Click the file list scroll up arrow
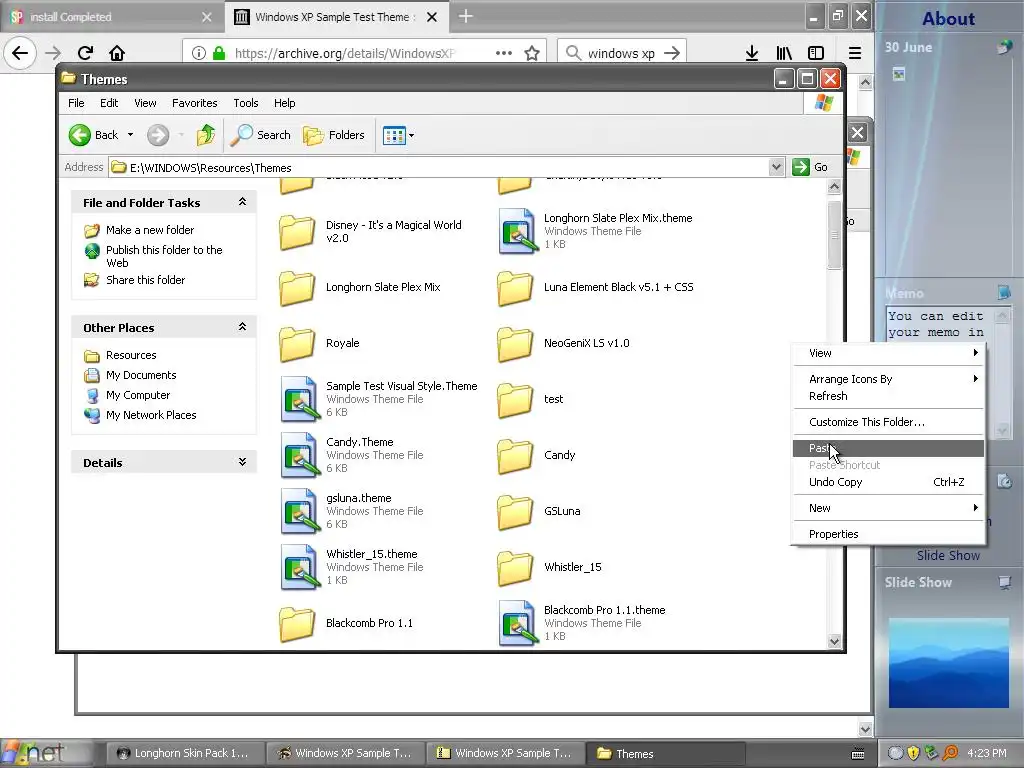 pos(834,187)
